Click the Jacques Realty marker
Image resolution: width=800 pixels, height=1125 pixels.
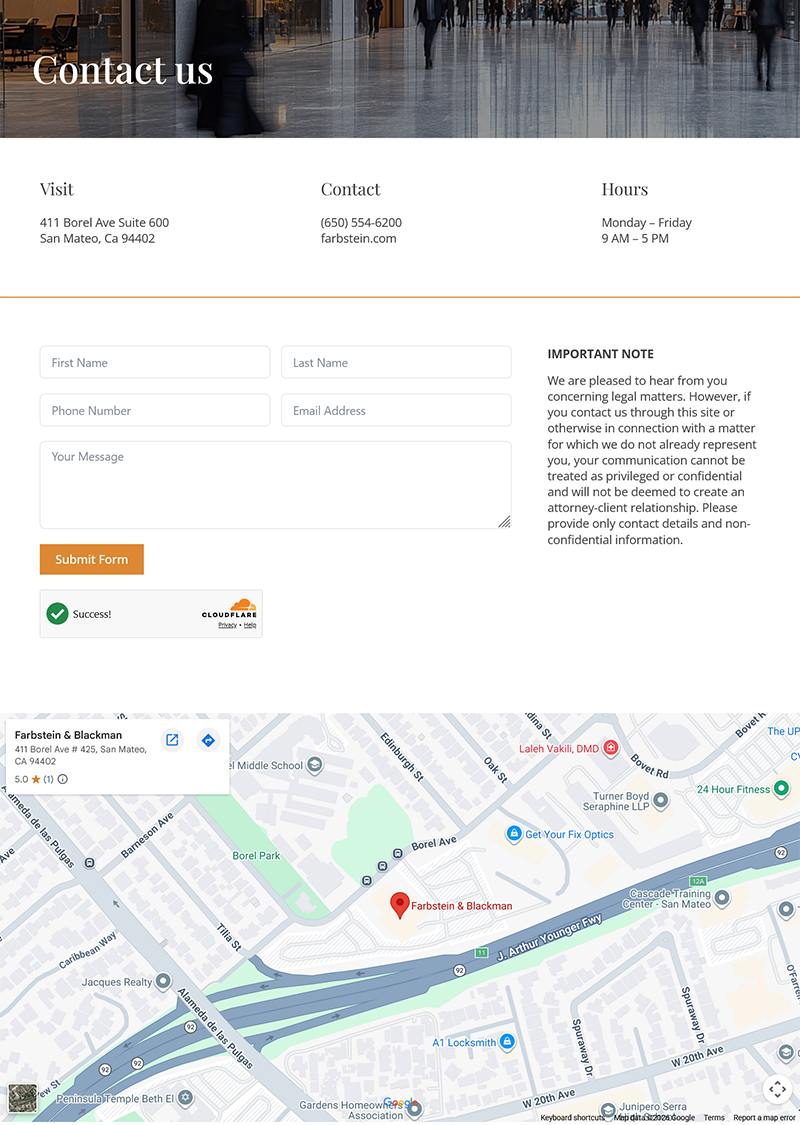[x=164, y=981]
